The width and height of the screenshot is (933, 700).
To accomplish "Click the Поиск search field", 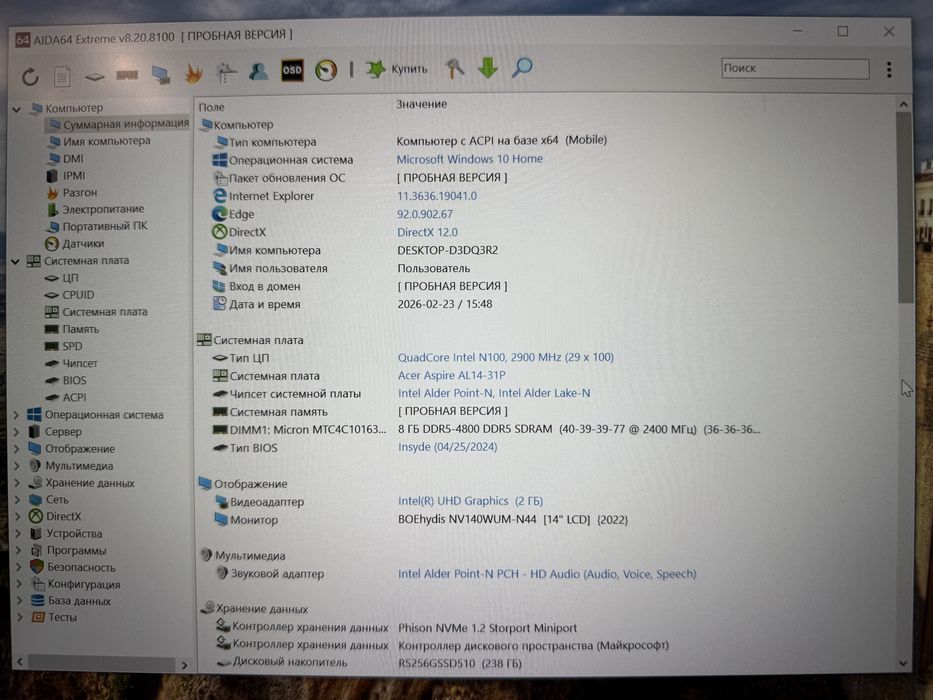I will pyautogui.click(x=794, y=68).
